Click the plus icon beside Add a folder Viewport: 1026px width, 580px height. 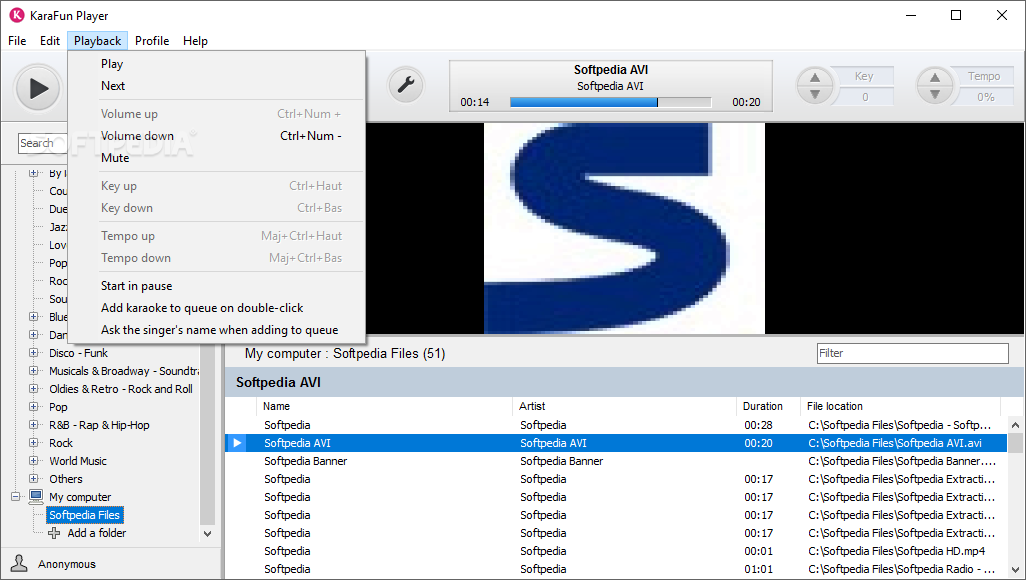tap(54, 533)
